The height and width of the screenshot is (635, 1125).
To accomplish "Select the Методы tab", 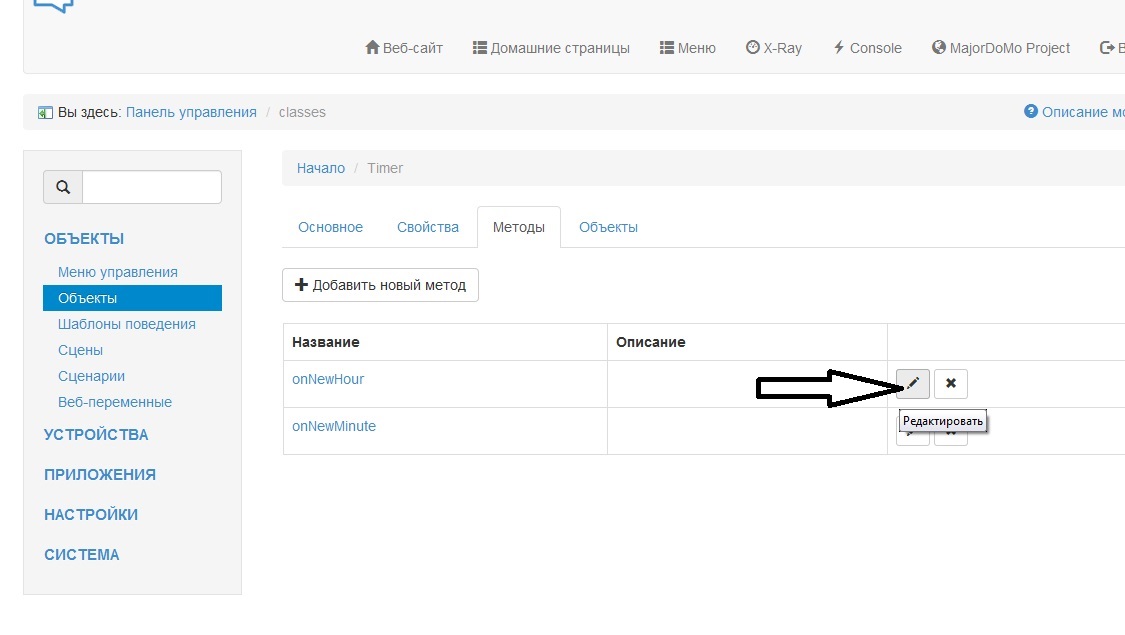I will [519, 227].
